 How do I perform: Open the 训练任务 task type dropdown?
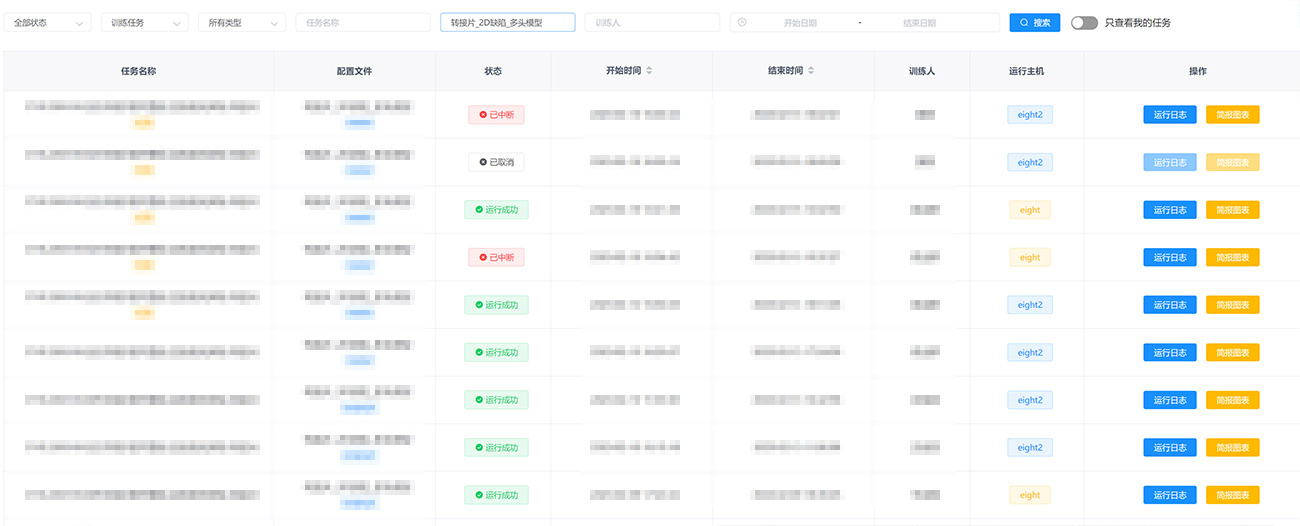[x=144, y=22]
